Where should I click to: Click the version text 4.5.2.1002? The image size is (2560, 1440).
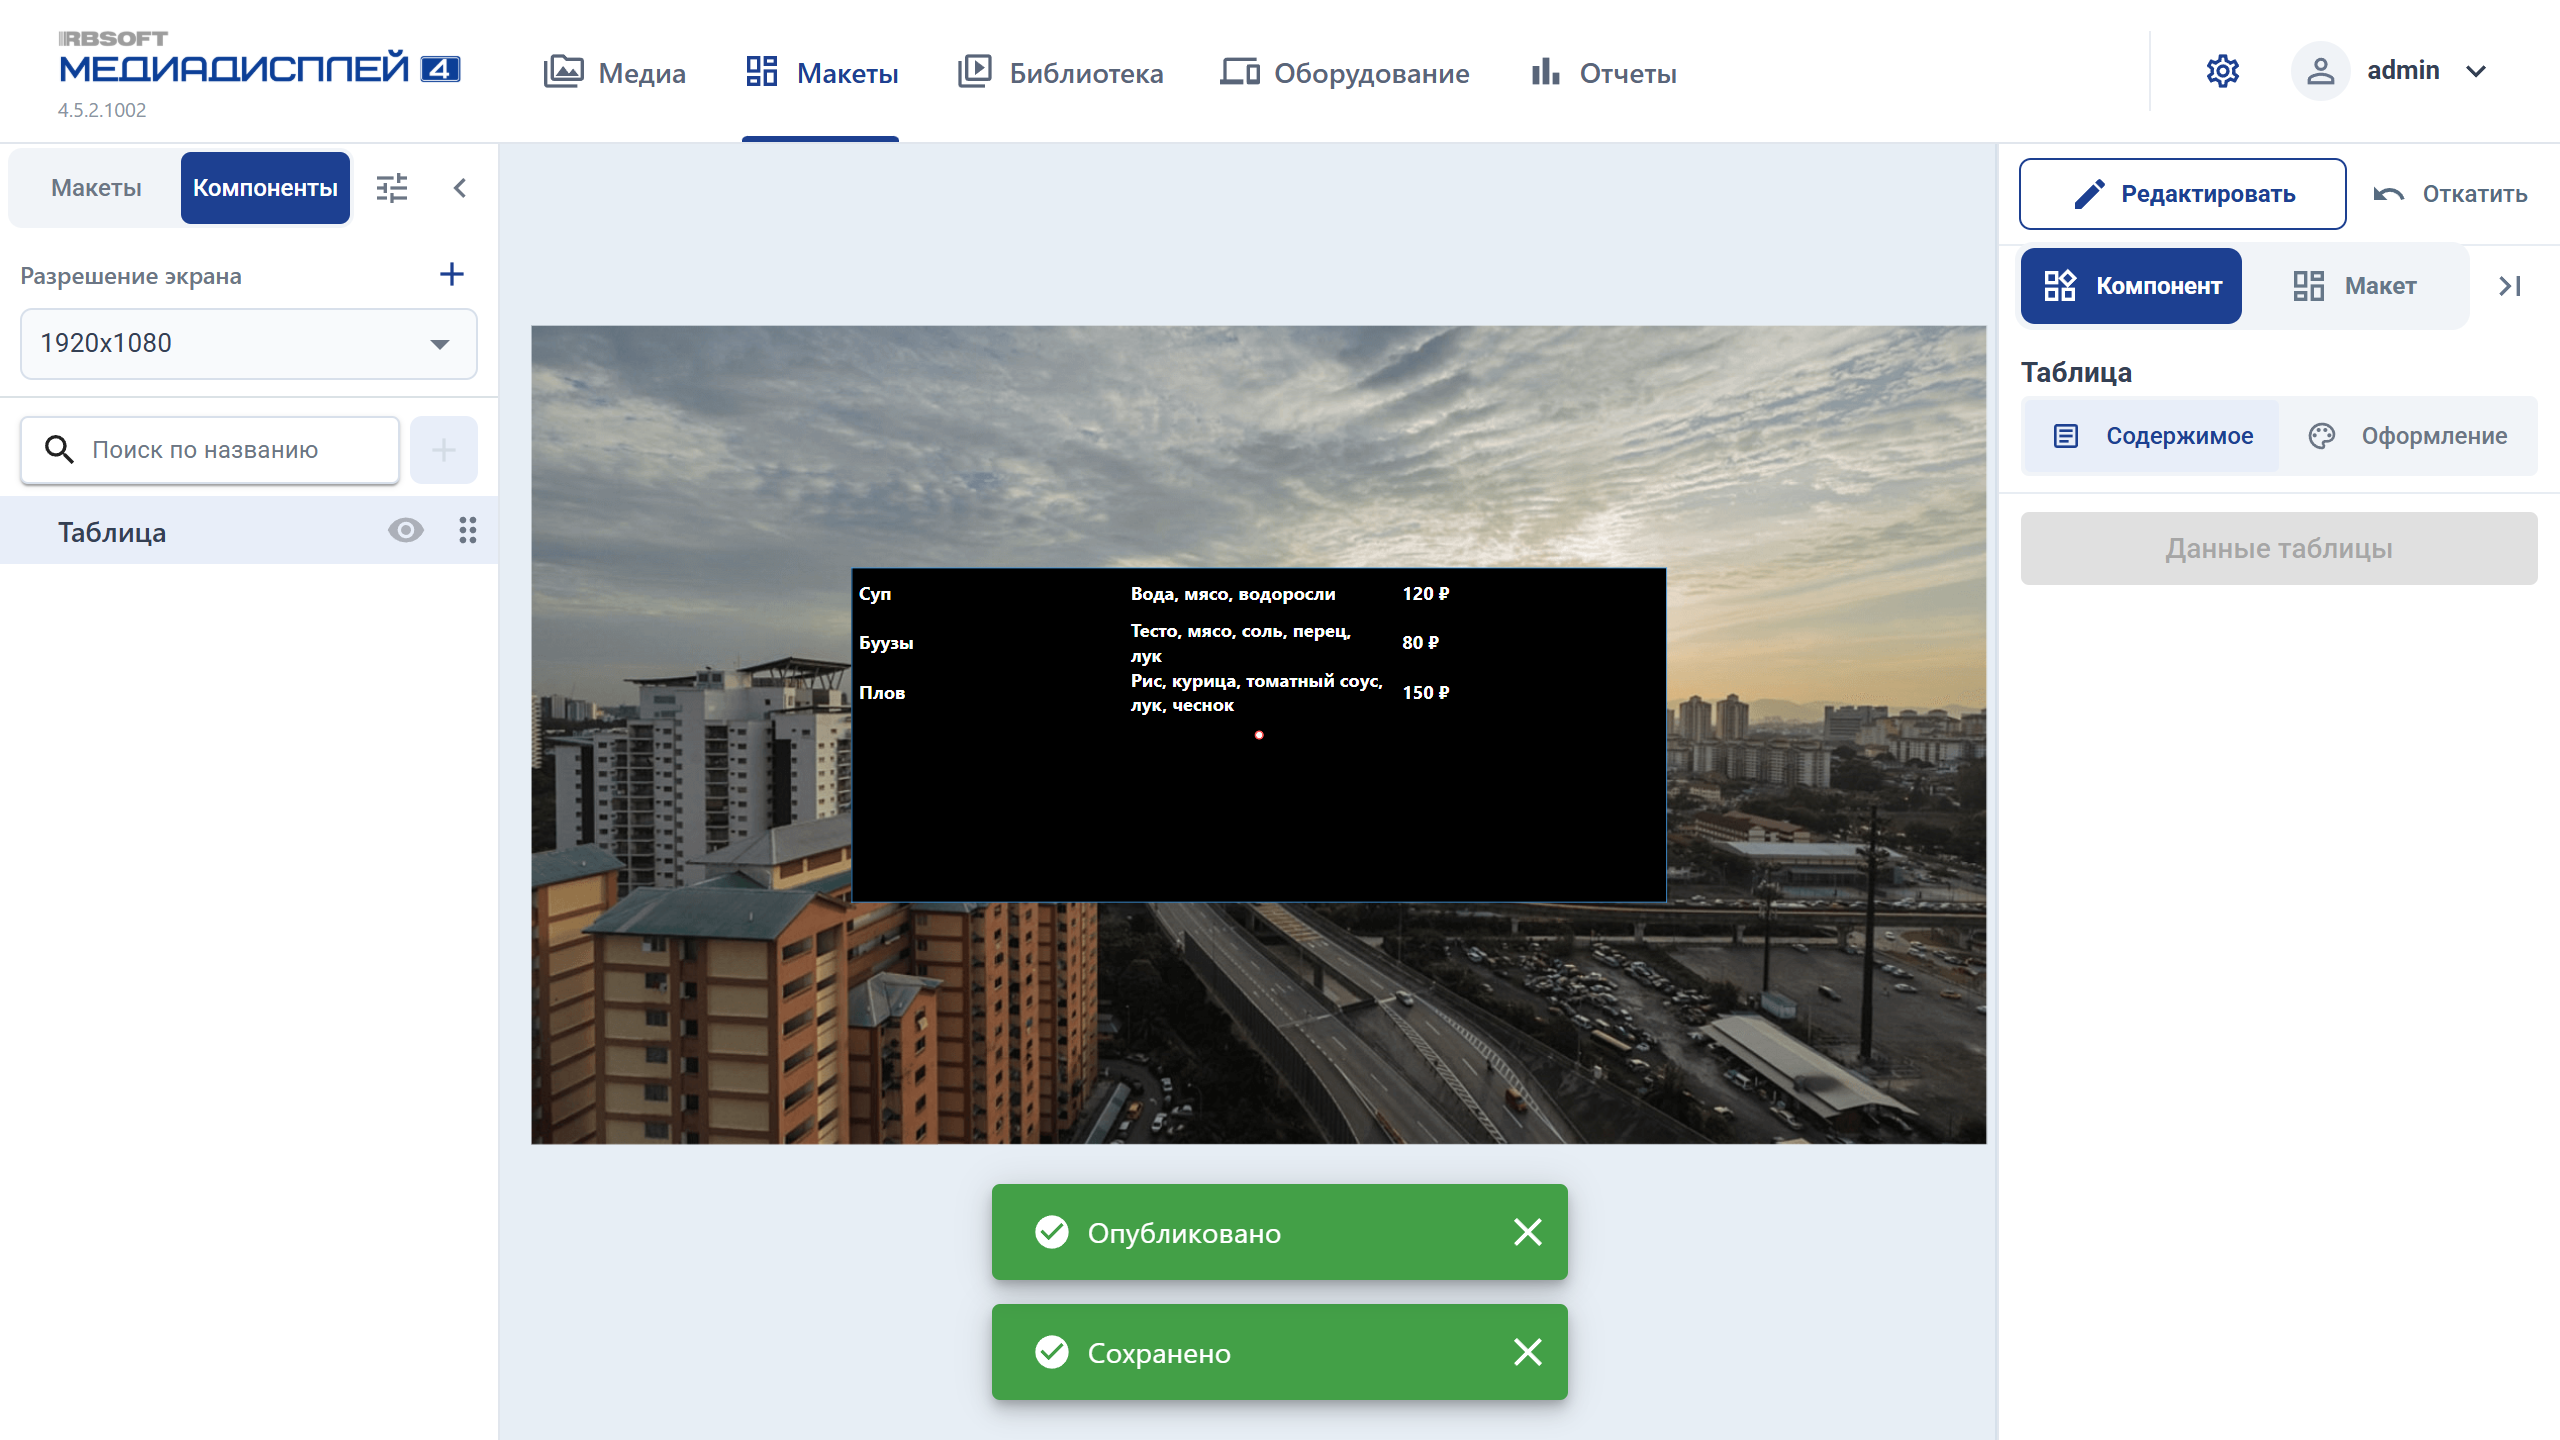102,110
